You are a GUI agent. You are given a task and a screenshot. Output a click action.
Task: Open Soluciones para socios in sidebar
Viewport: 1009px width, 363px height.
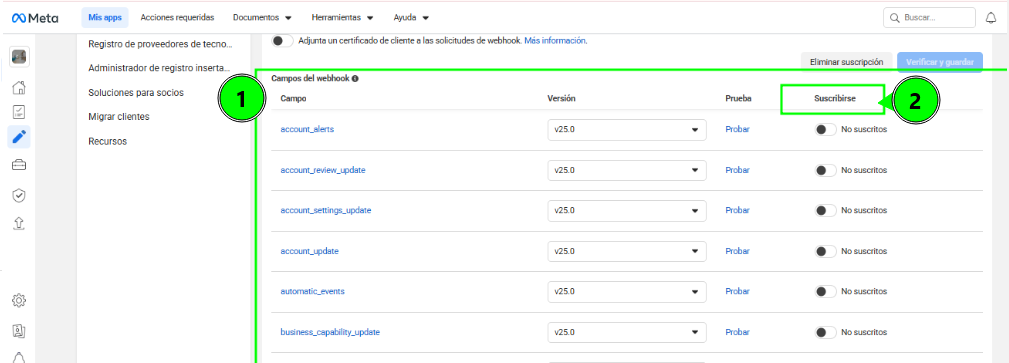tap(136, 93)
